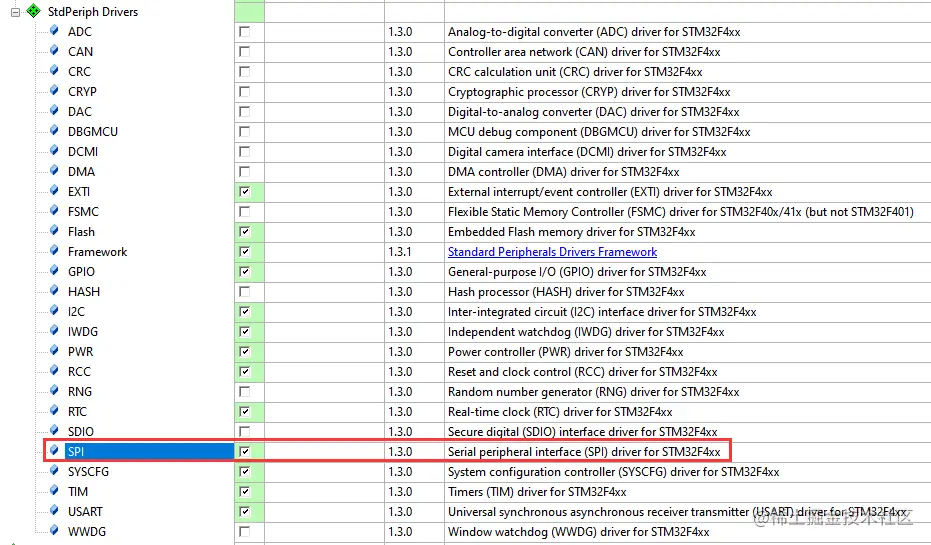
Task: Click the I2C component icon
Action: click(x=54, y=310)
